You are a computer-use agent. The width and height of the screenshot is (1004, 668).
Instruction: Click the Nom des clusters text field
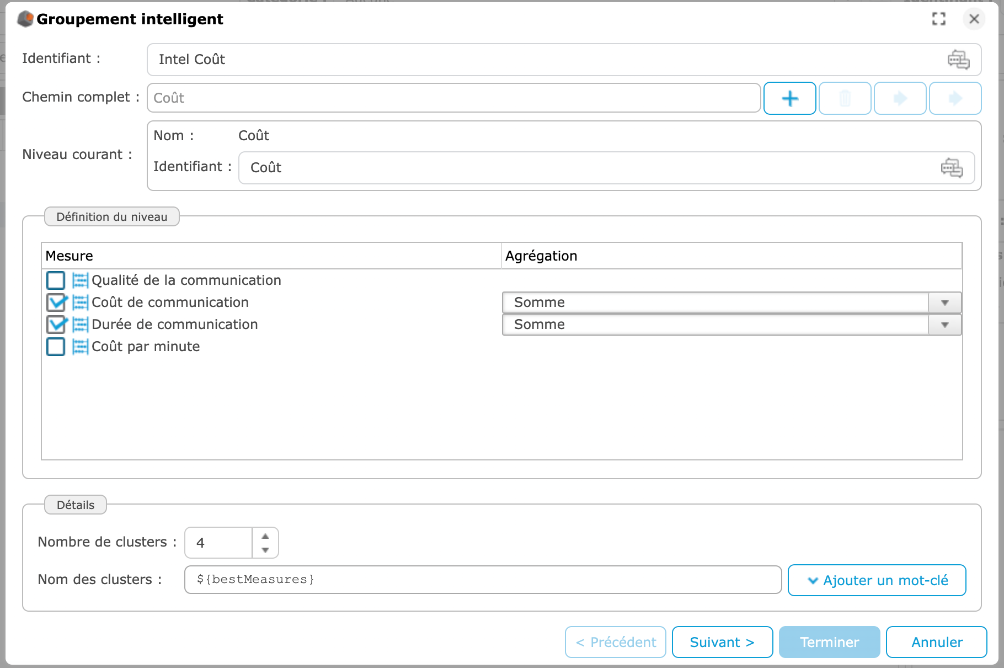482,580
